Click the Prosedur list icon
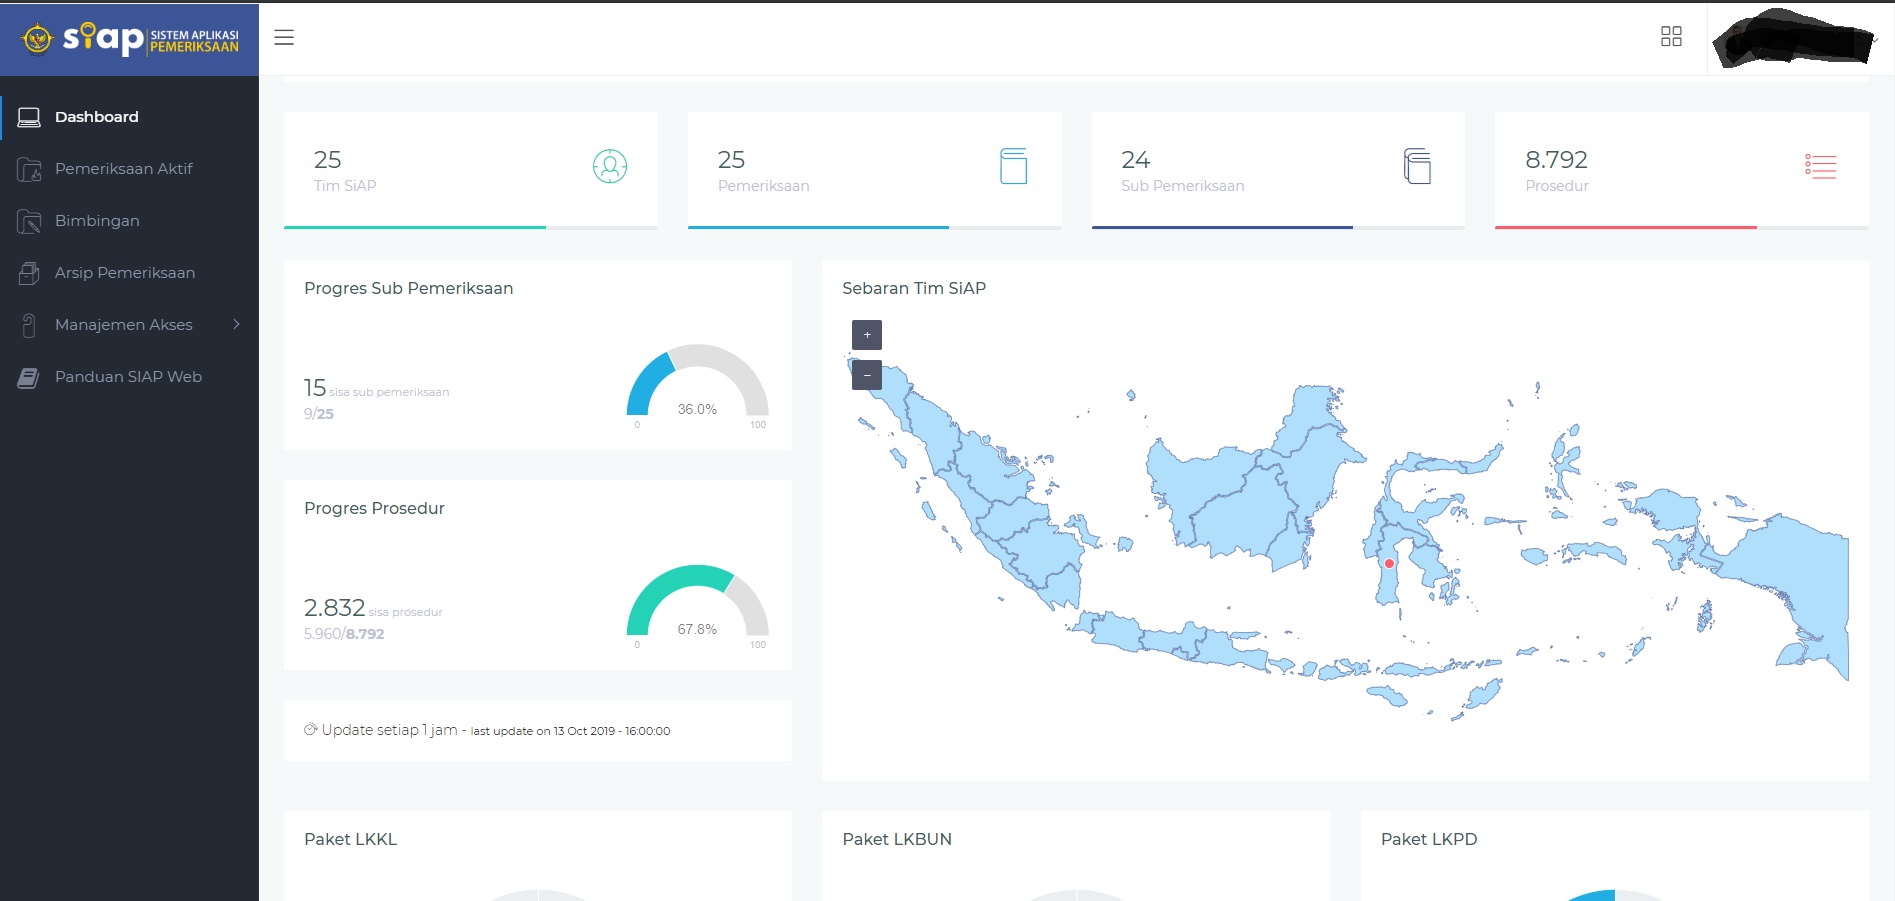 pos(1820,166)
